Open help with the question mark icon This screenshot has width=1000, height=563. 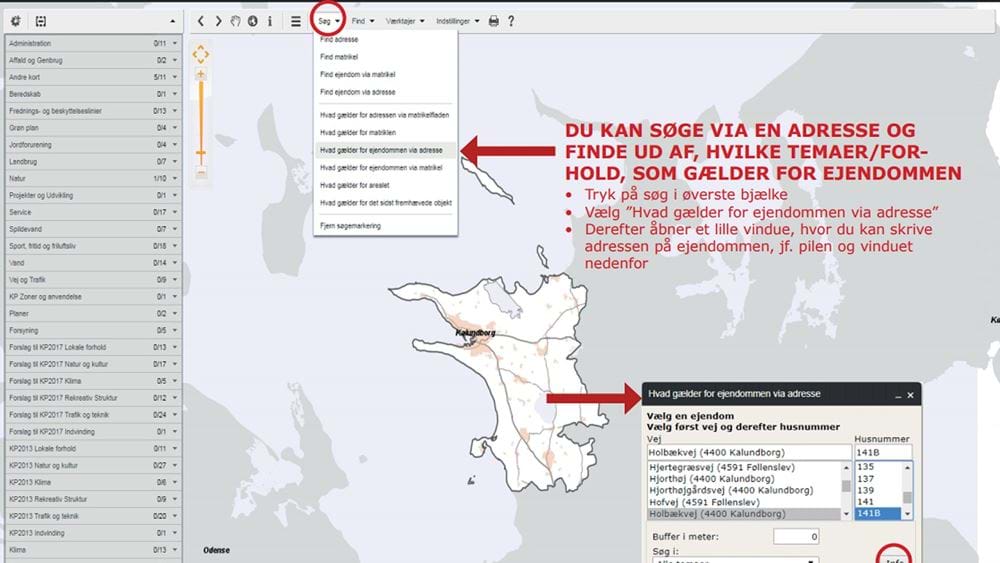tap(511, 21)
